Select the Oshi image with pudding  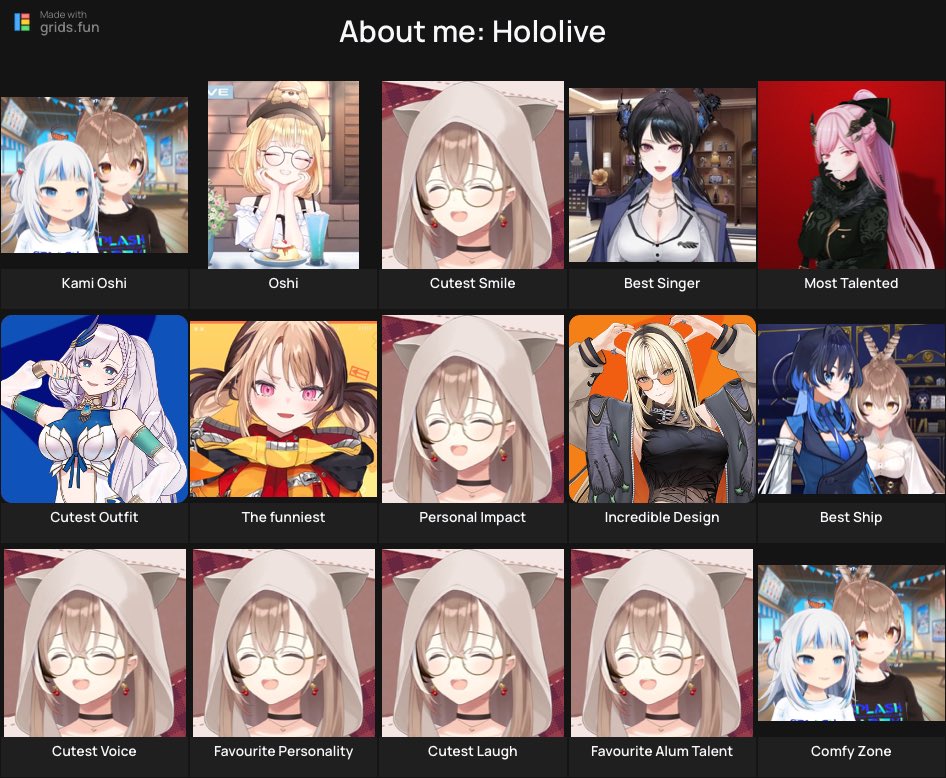[284, 175]
